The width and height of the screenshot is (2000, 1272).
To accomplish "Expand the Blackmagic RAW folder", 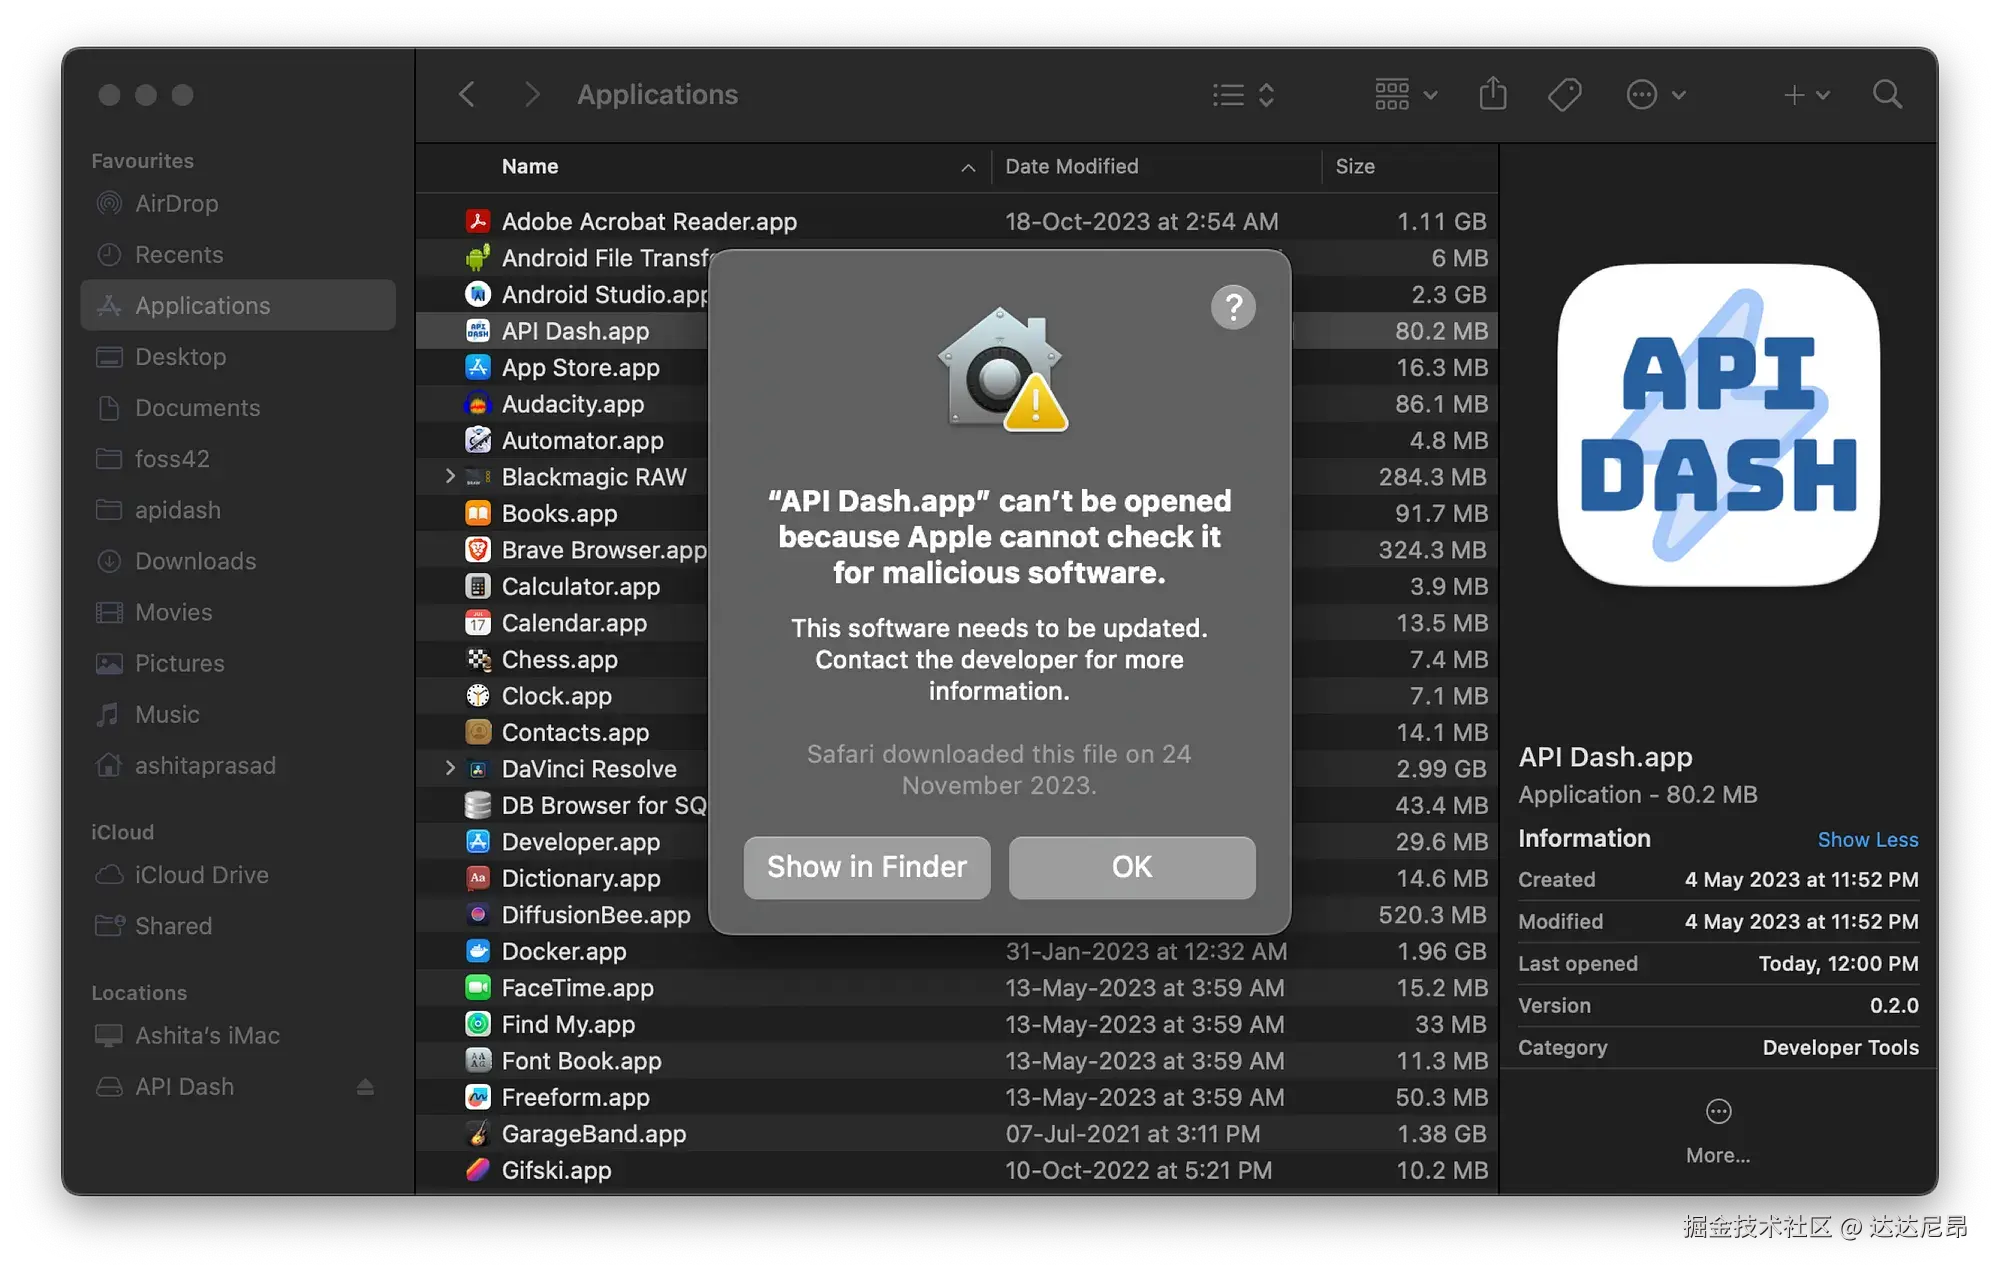I will tap(450, 477).
